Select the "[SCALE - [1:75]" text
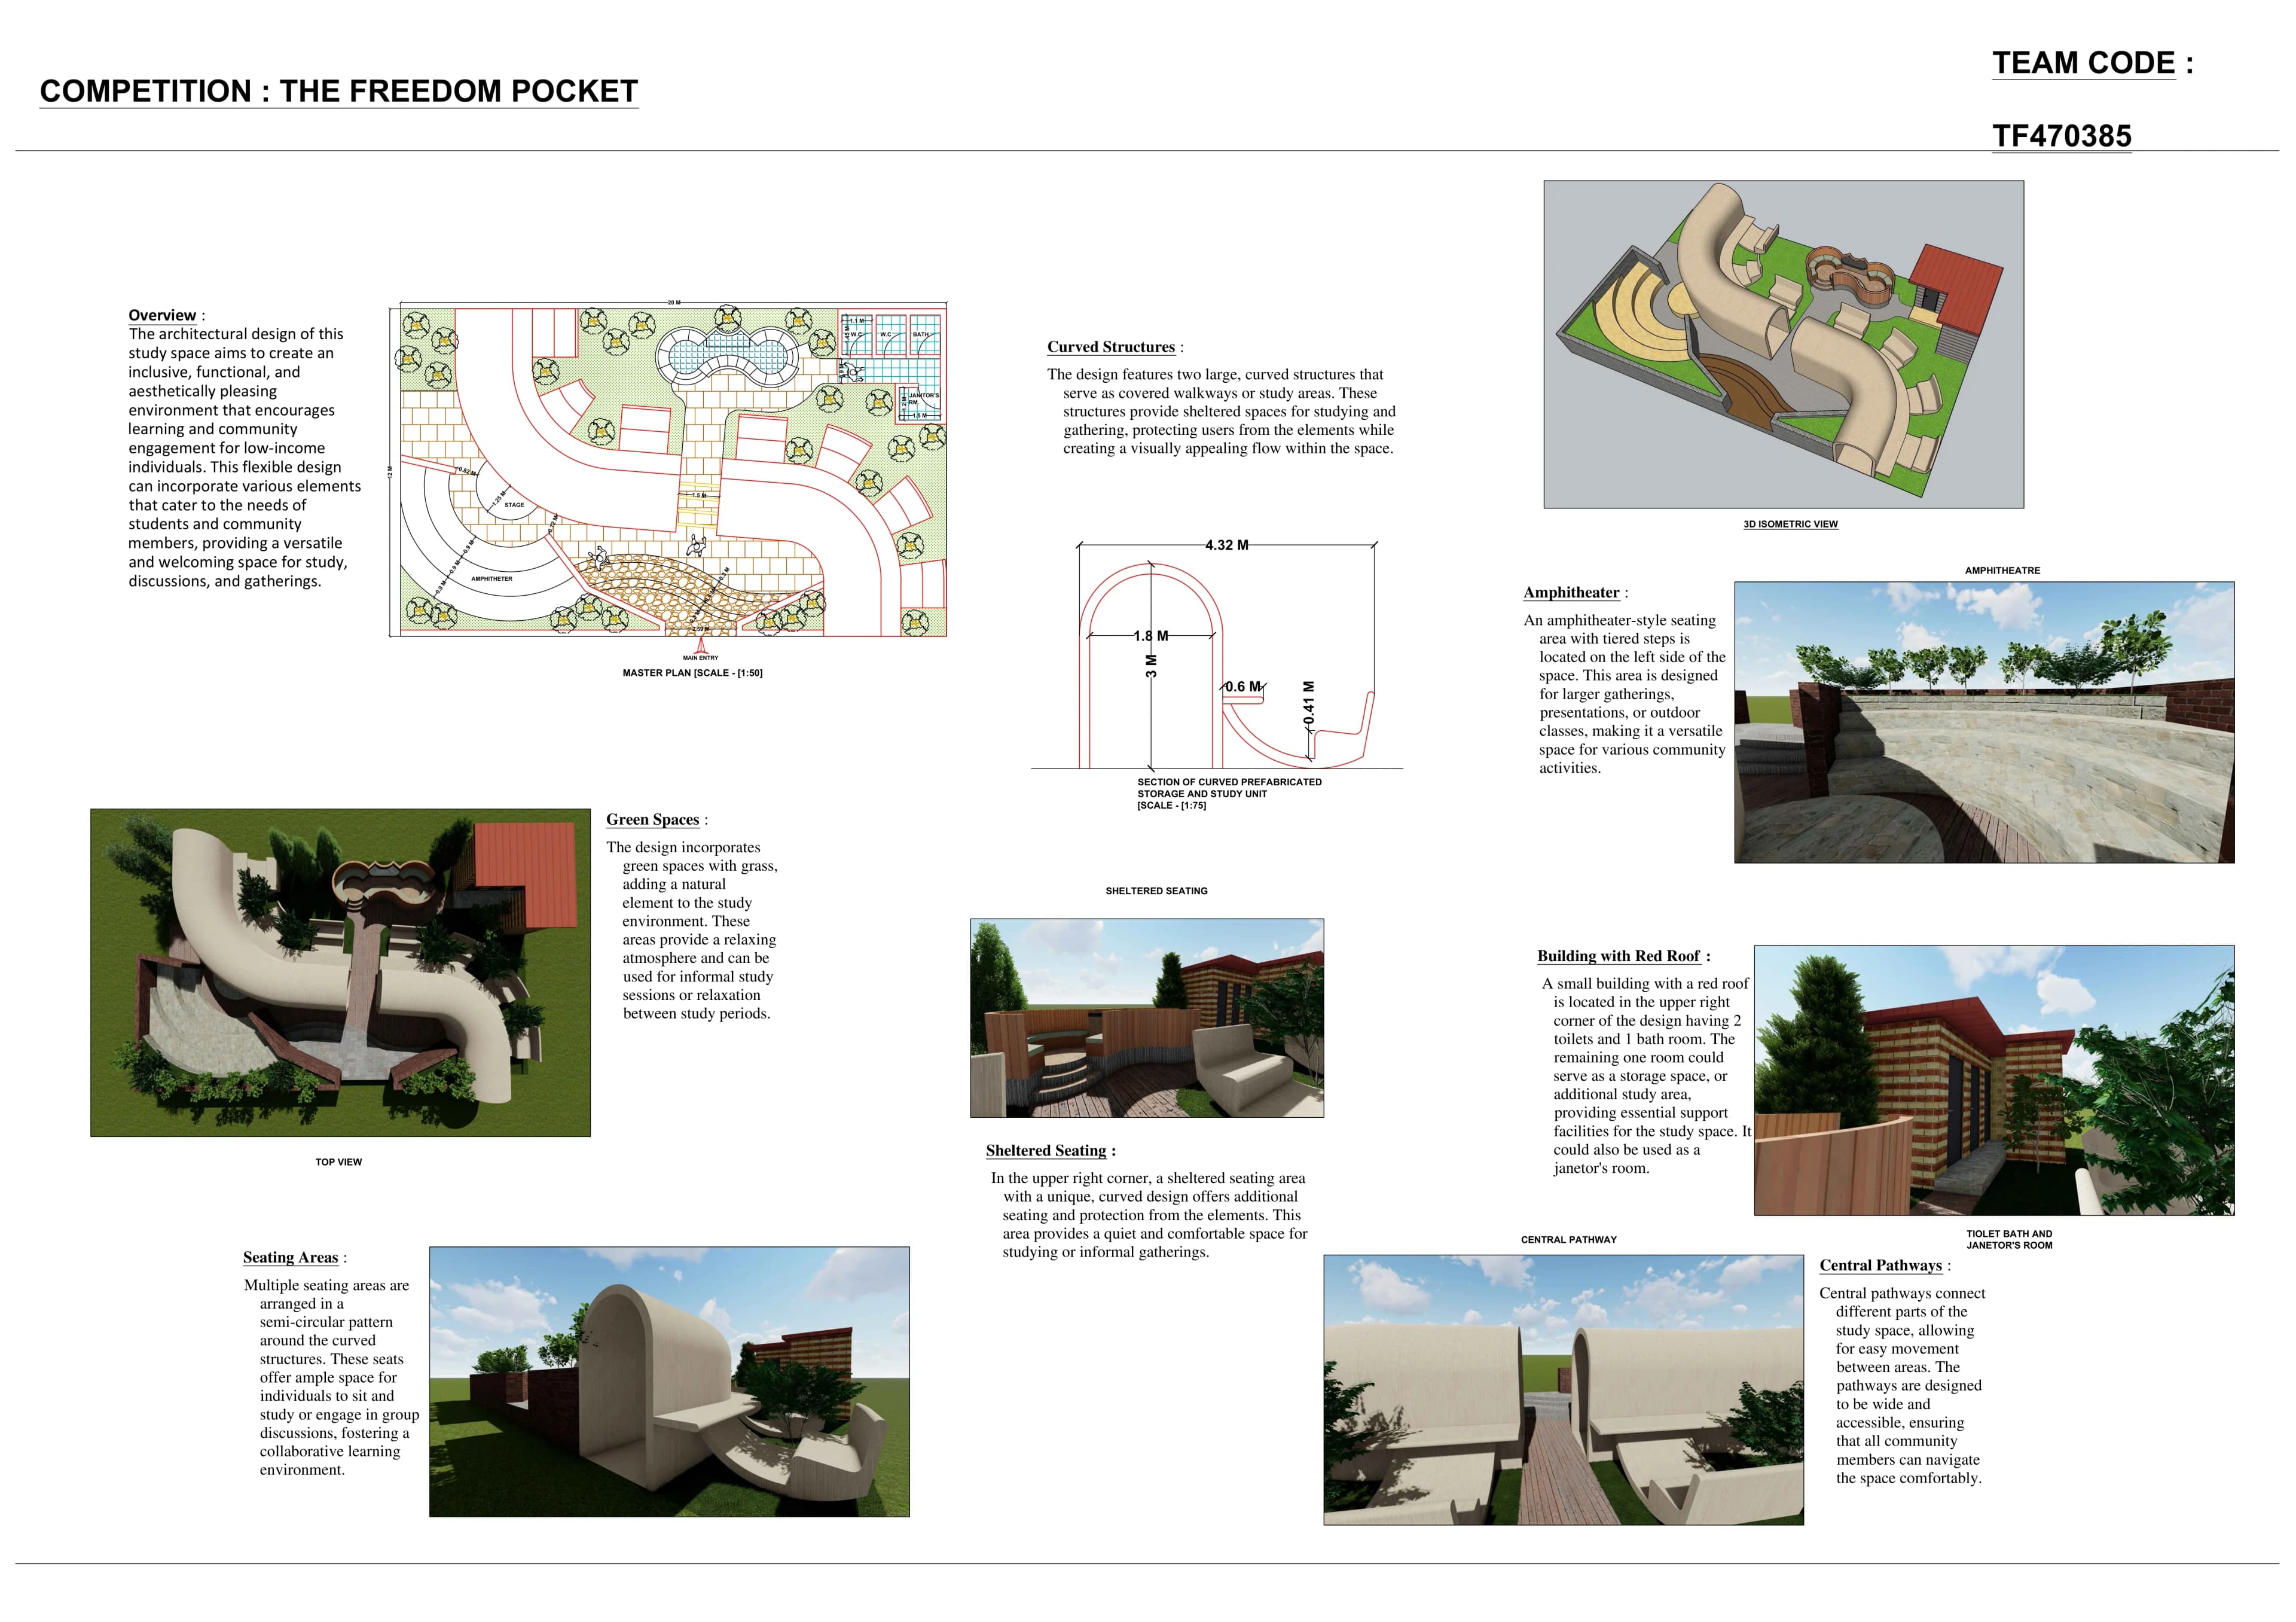Viewport: 2296px width, 1622px height. 1171,806
